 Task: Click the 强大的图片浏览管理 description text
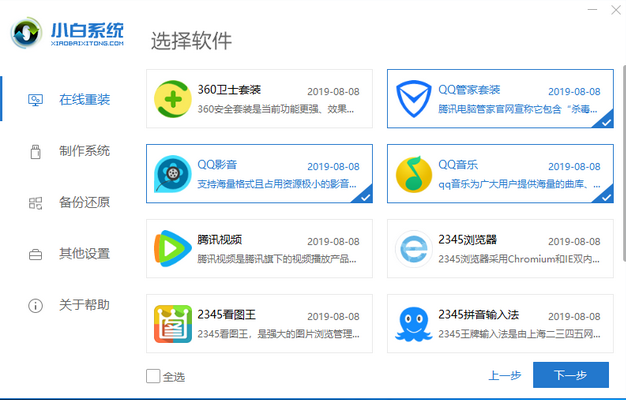tap(278, 334)
